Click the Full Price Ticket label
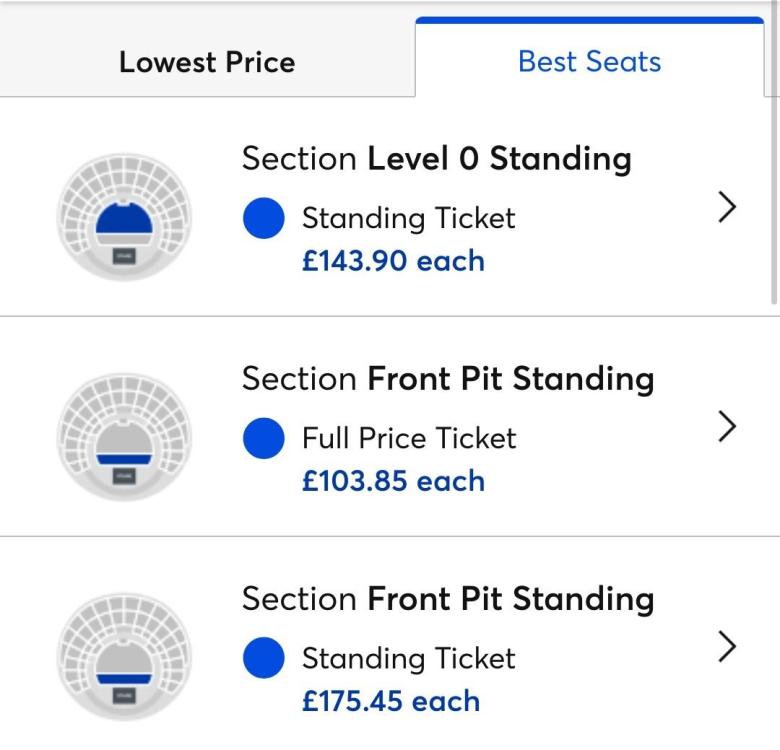780x750 pixels. point(408,438)
